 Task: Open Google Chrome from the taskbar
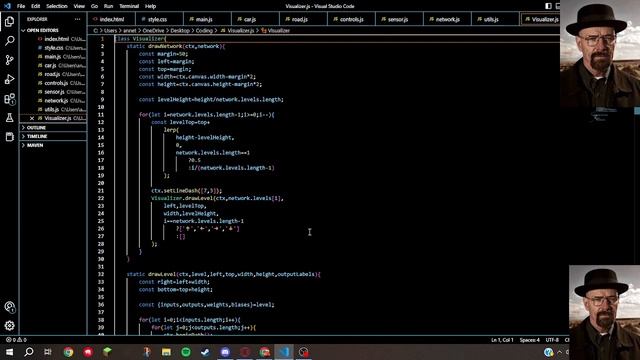point(68,352)
